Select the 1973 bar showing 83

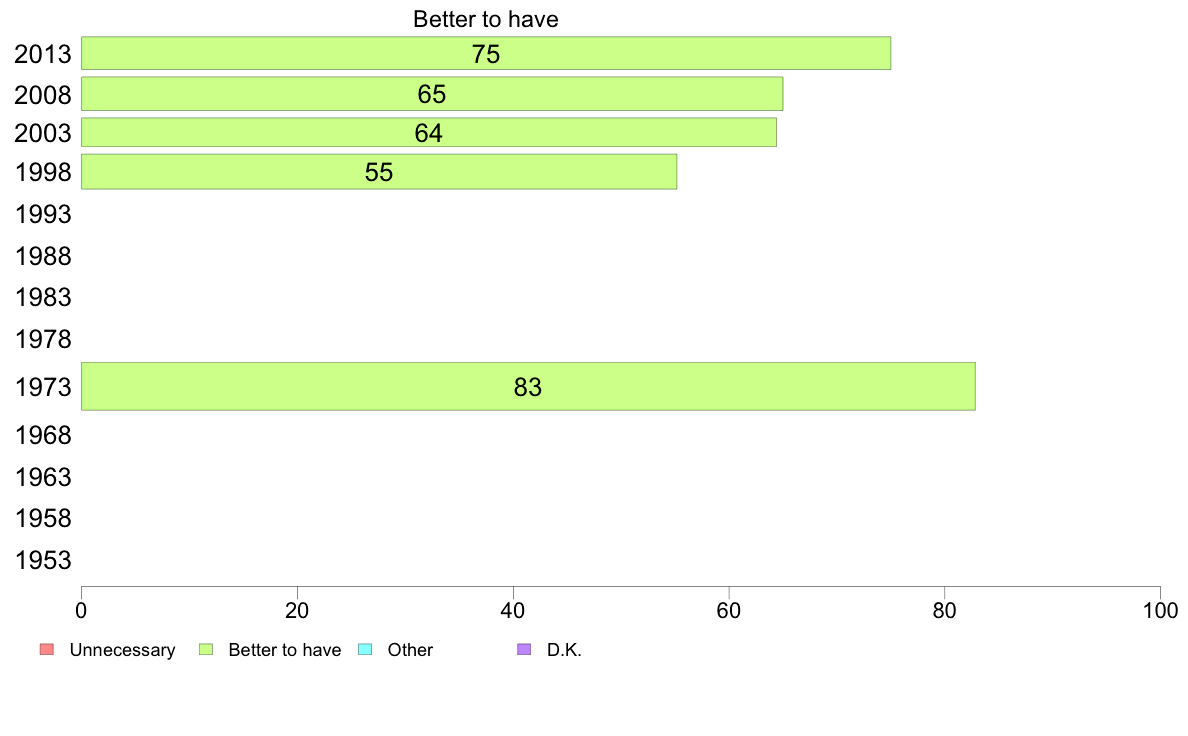pyautogui.click(x=528, y=387)
